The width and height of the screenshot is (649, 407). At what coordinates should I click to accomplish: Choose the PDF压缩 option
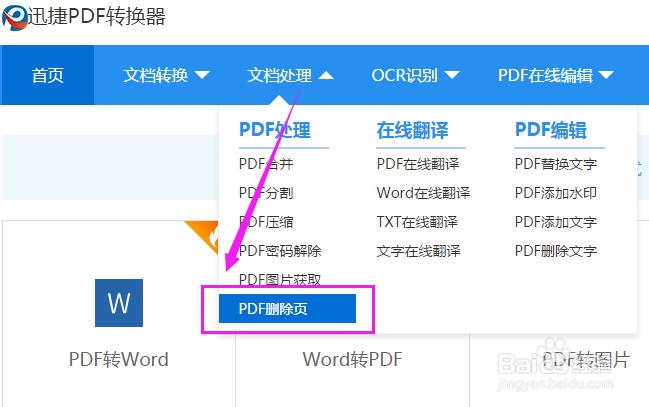[x=266, y=222]
